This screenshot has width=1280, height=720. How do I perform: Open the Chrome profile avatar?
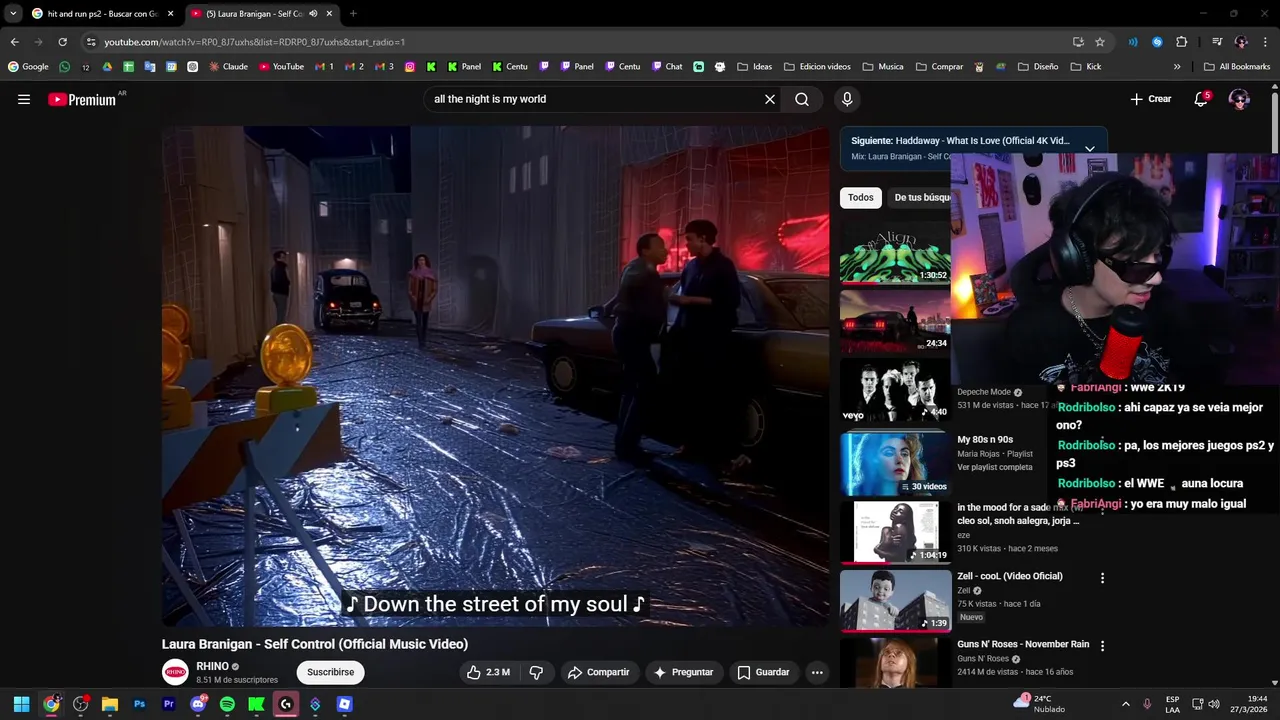(x=1241, y=42)
